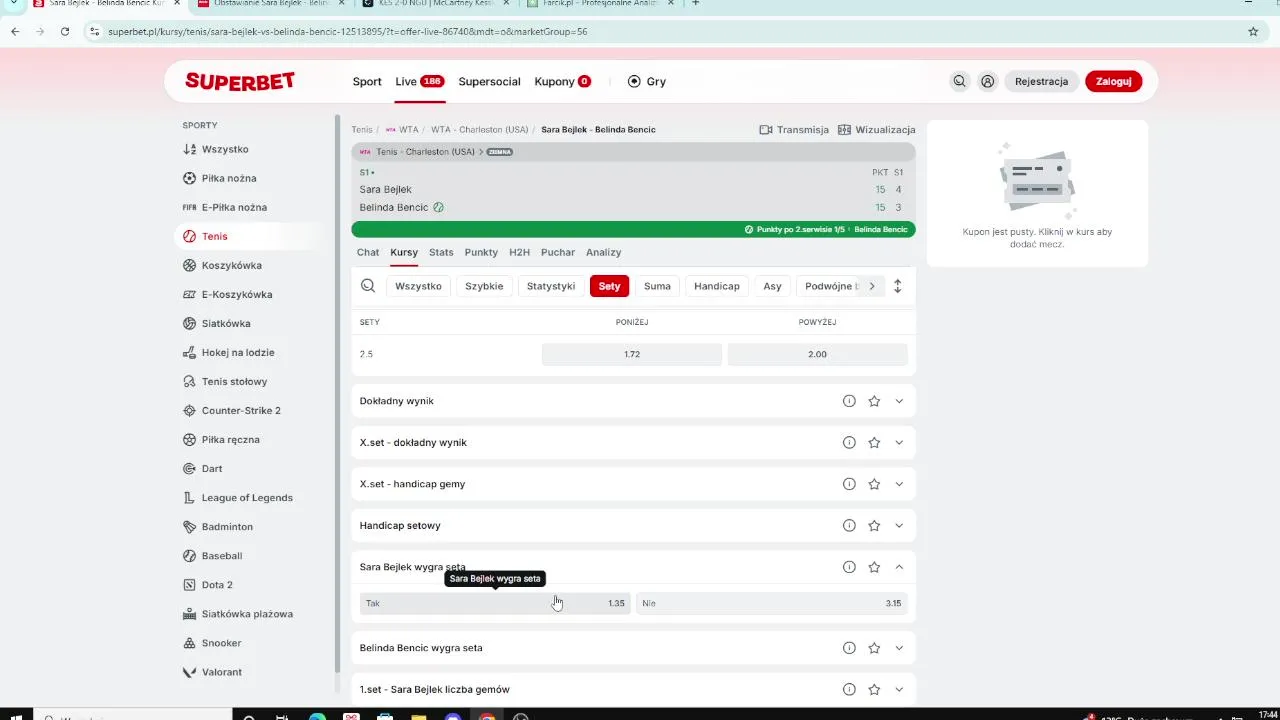
Task: Click the Hokej na lodzie icon
Action: click(190, 352)
